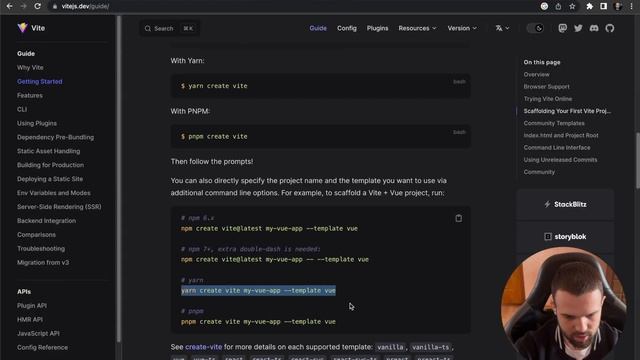This screenshot has height=360, width=640.
Task: Click the browser back arrow
Action: (x=9, y=6)
